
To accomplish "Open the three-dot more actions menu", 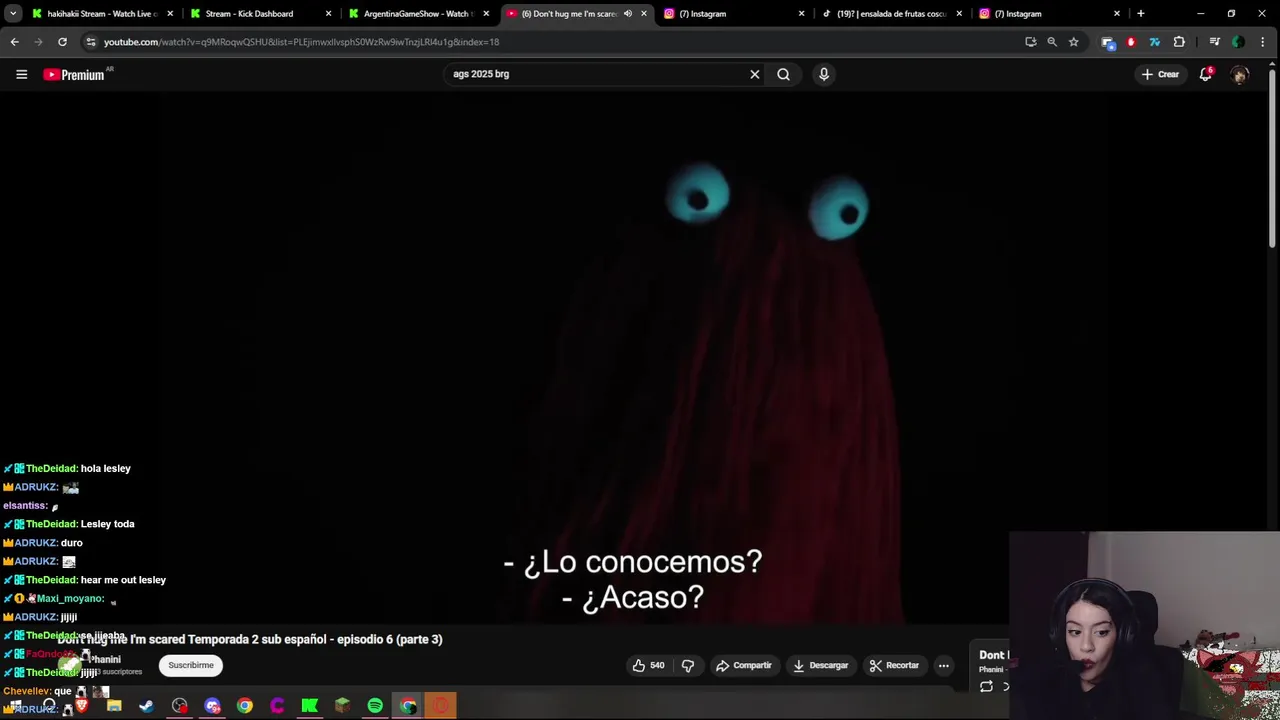I will [x=944, y=665].
